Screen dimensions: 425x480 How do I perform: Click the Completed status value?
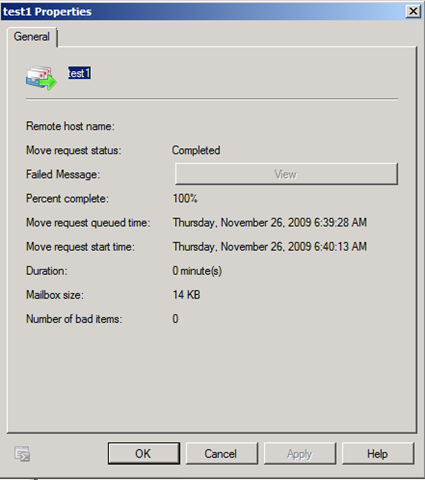pos(196,150)
